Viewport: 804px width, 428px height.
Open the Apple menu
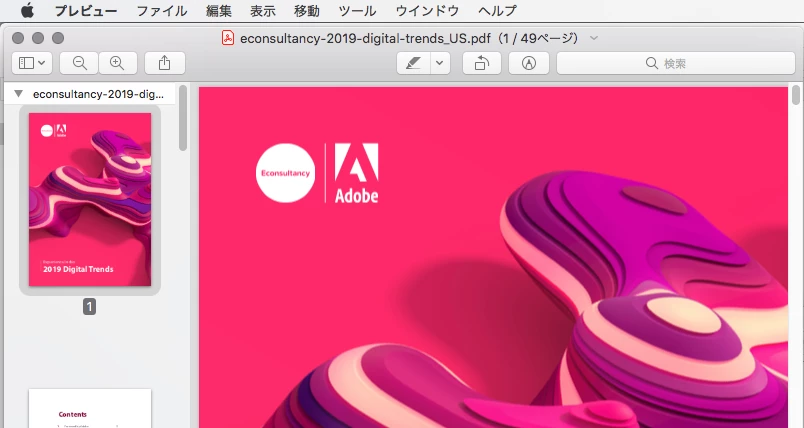click(x=28, y=10)
